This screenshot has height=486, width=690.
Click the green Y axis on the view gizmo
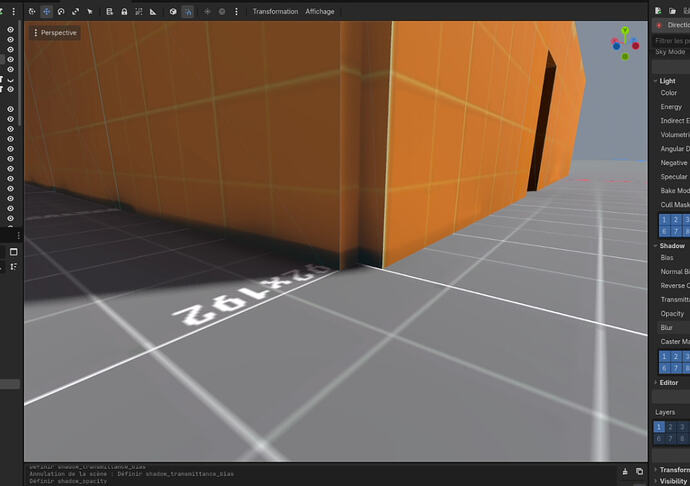coord(624,30)
